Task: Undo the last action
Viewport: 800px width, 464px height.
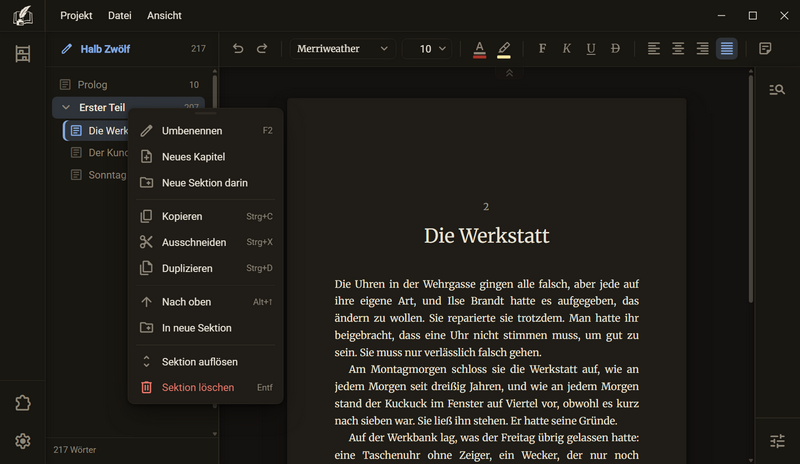Action: [238, 48]
